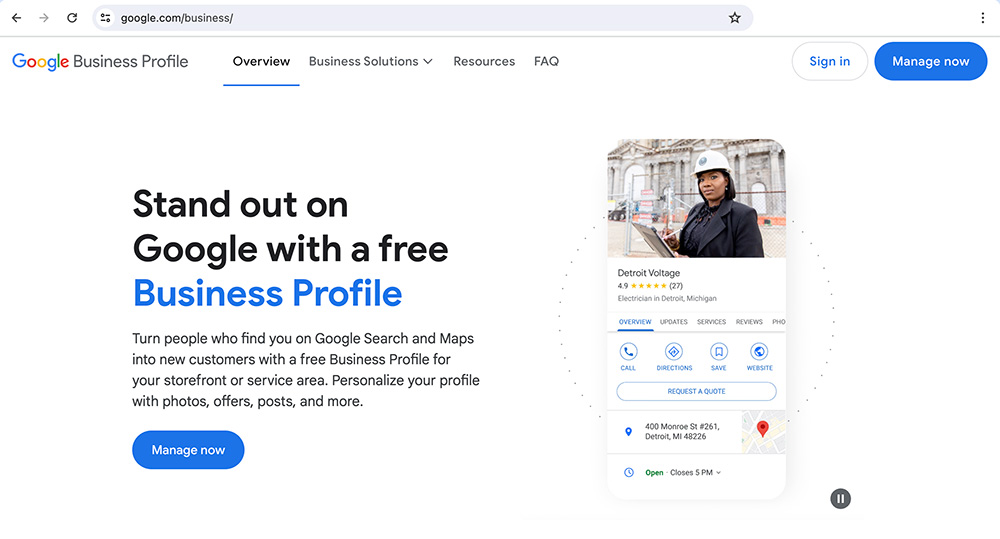Click Request a Quote button
The image size is (1000, 539).
coord(696,391)
